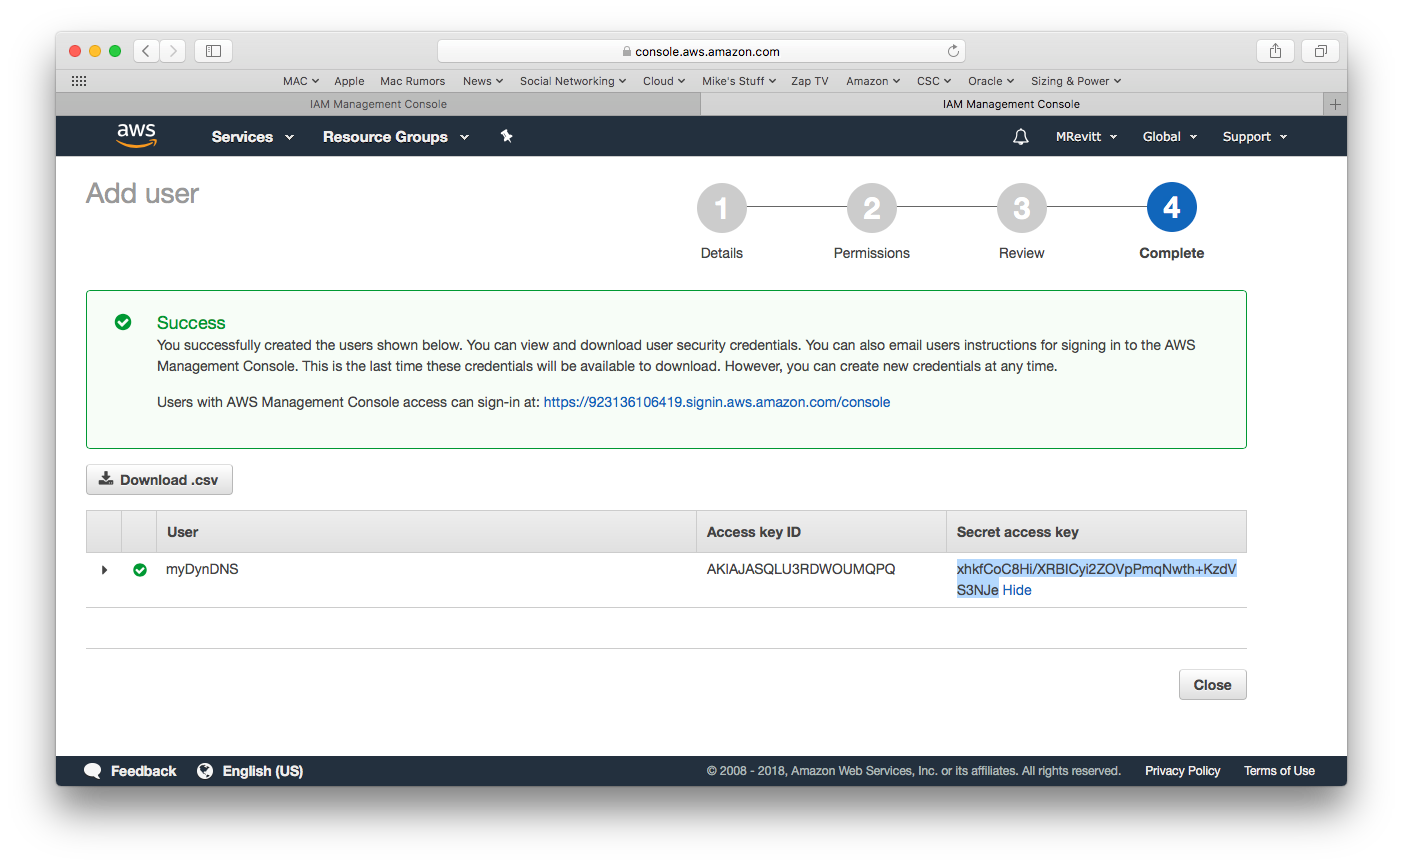1403x866 pixels.
Task: Open the Services dropdown
Action: [x=253, y=137]
